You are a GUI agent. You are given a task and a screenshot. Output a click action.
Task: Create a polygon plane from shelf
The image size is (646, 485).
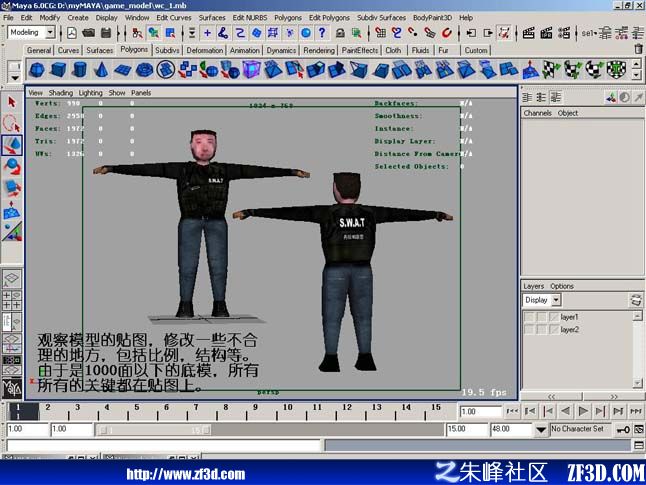tap(122, 70)
